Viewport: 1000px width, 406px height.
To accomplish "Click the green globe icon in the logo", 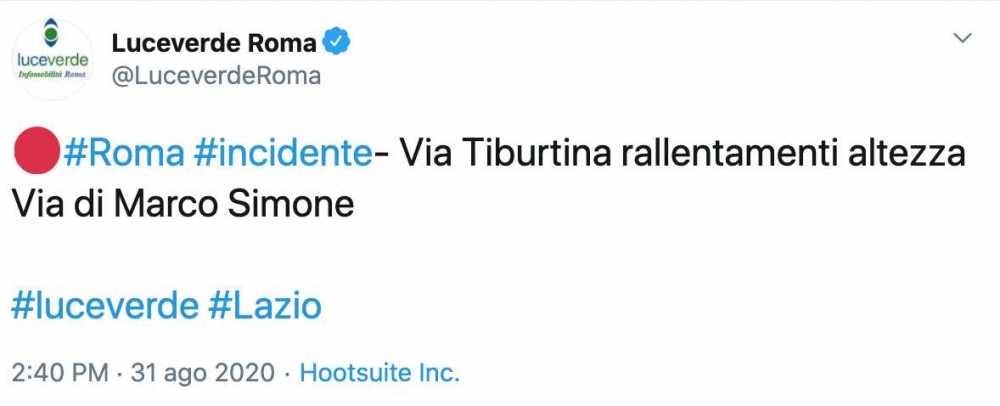I will point(53,34).
